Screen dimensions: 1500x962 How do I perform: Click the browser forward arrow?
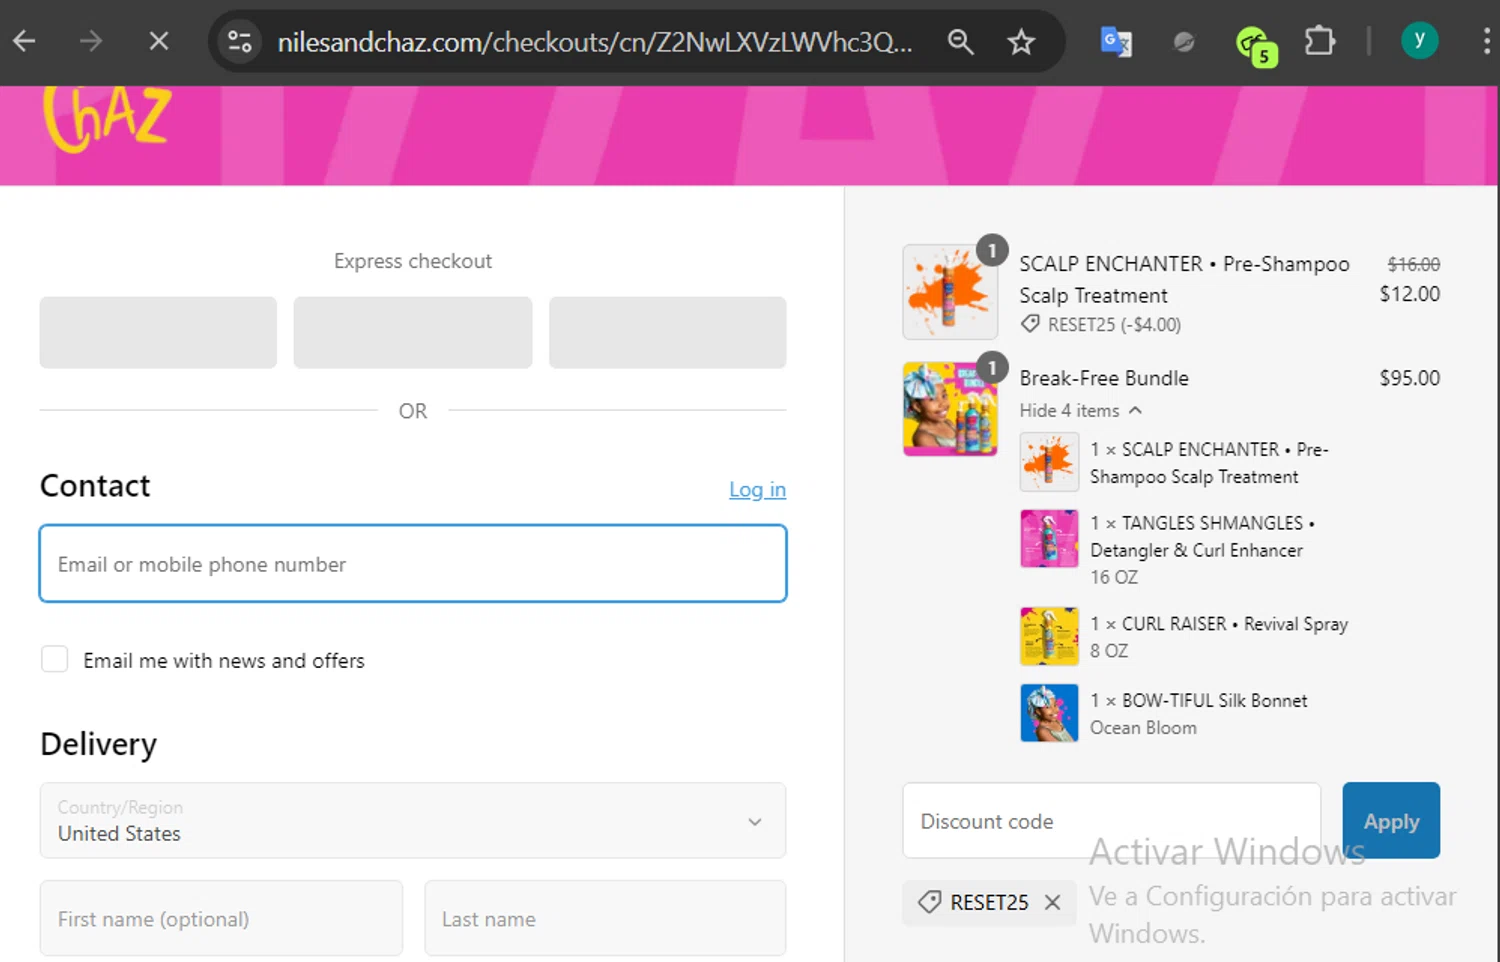[x=91, y=41]
